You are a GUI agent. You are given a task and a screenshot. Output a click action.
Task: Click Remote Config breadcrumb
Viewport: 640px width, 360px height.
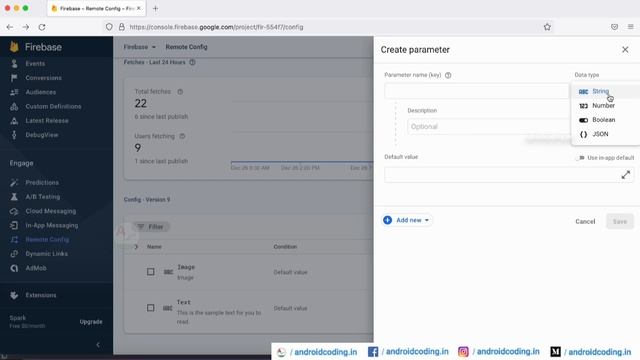[186, 47]
